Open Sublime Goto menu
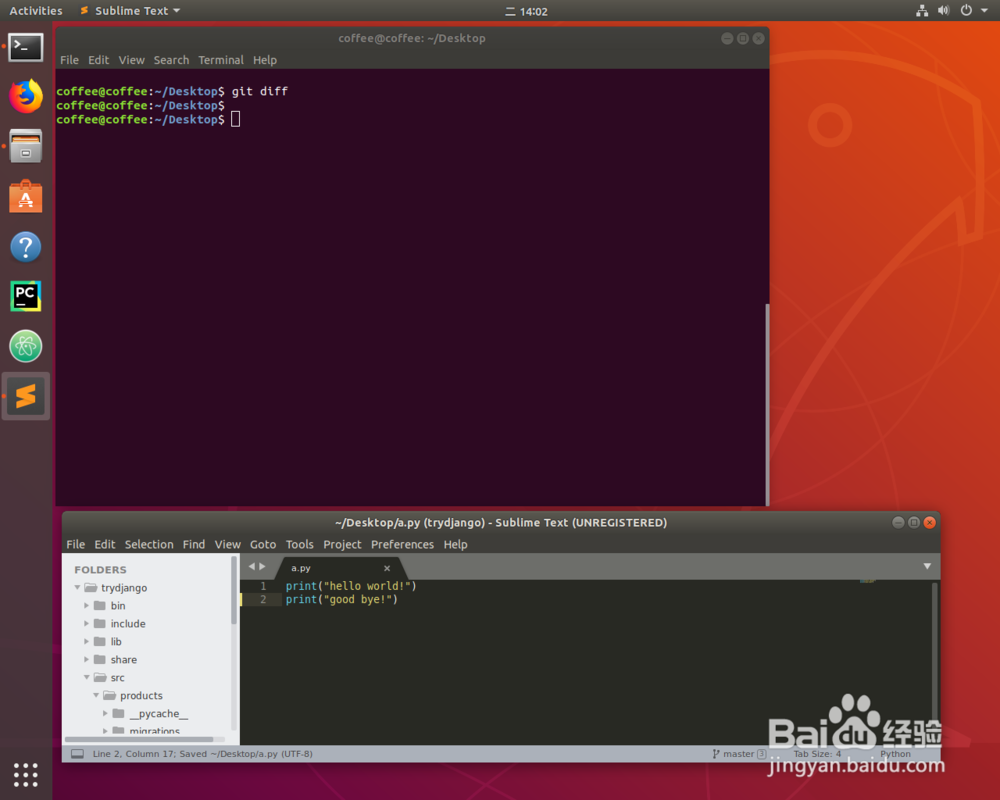Screen dimensions: 1000x800 [263, 544]
